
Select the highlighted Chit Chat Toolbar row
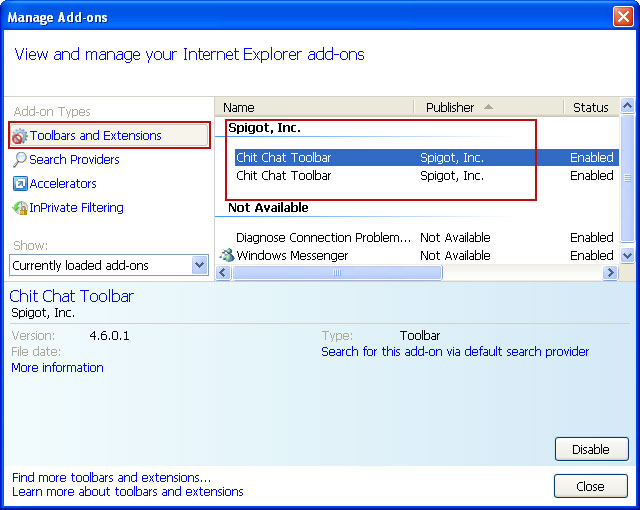(x=427, y=157)
